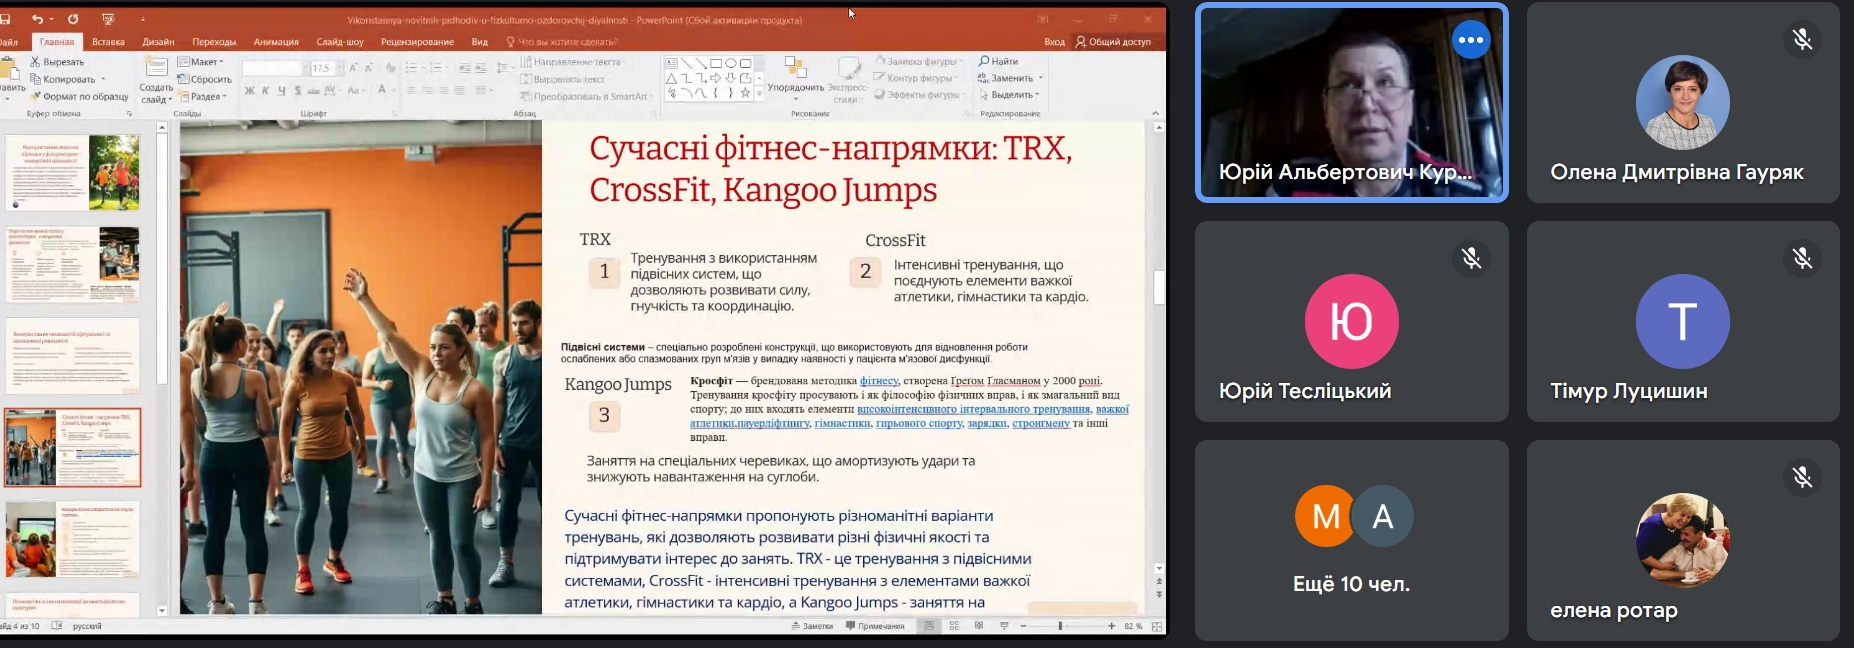Viewport: 1854px width, 648px height.
Task: Expand the Выделить dropdown
Action: (x=1010, y=95)
